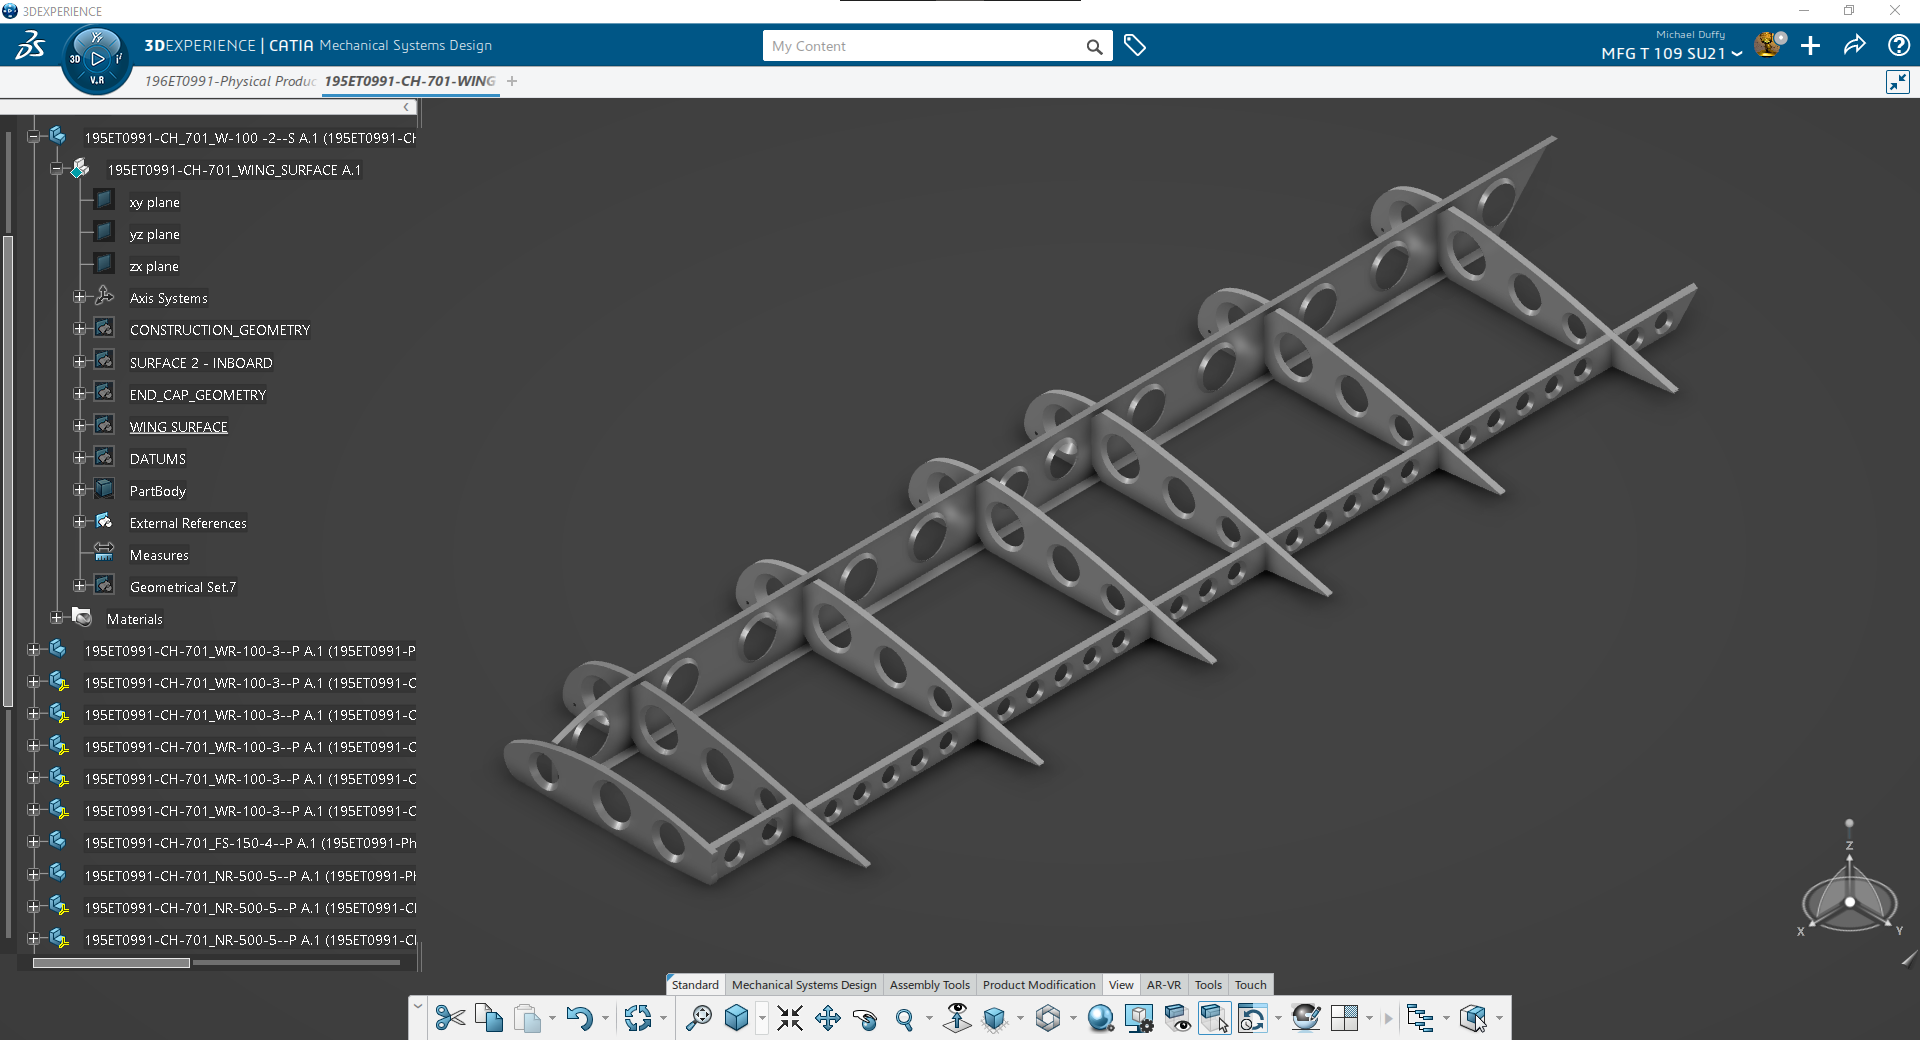Open the Product Modification tab

1039,985
